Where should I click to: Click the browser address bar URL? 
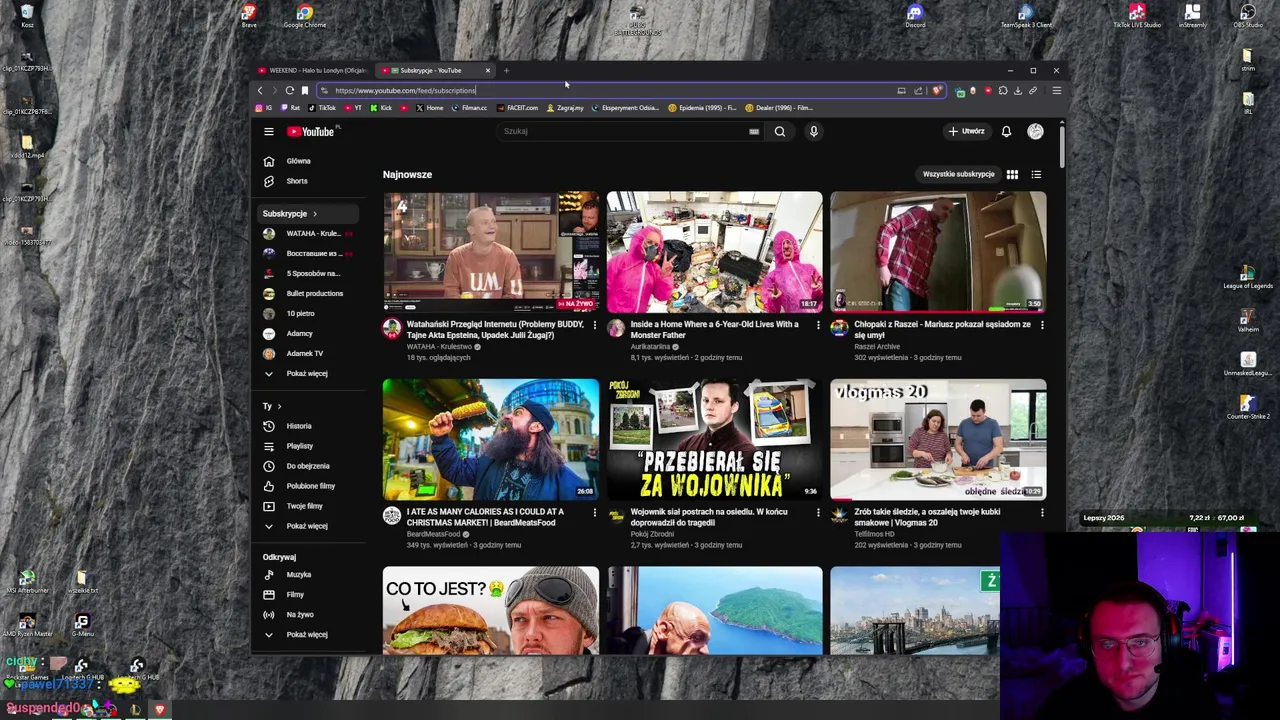(x=405, y=90)
